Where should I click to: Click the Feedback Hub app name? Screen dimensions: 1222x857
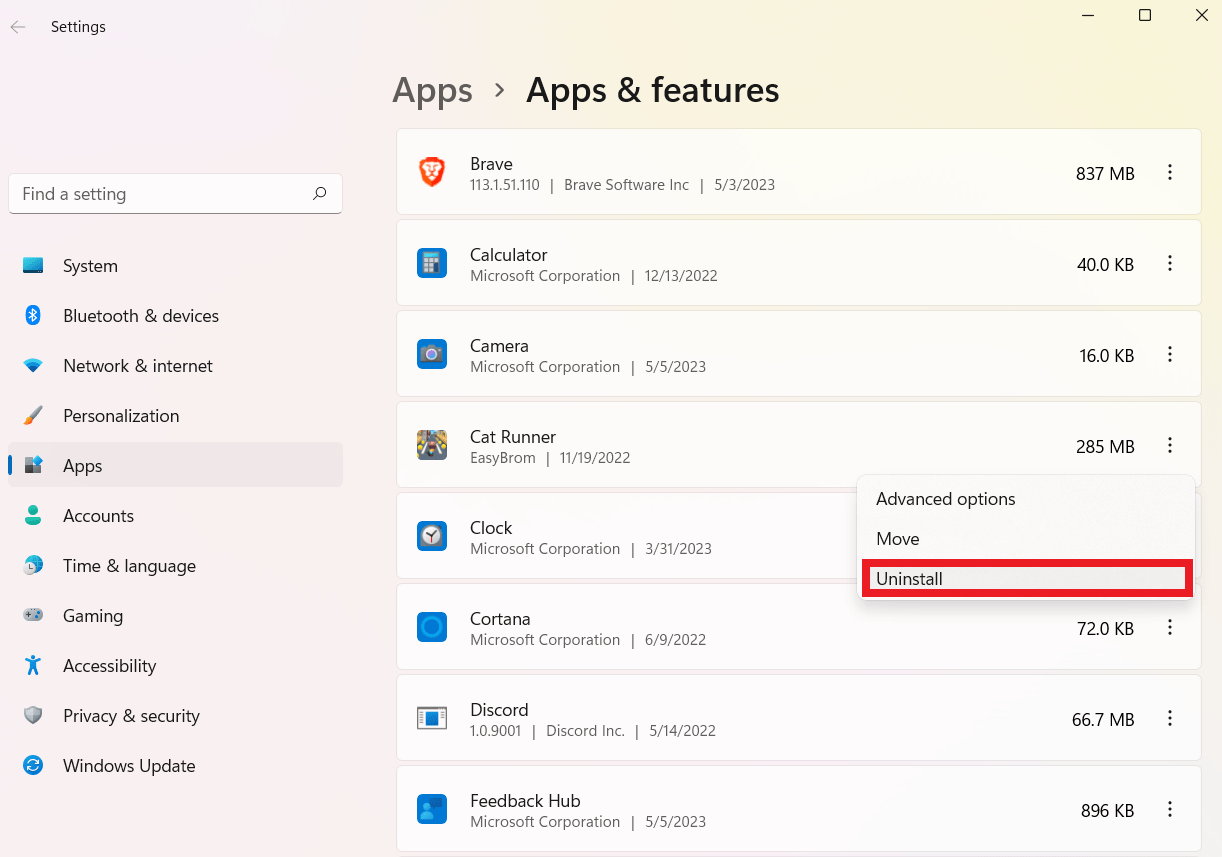click(x=525, y=801)
